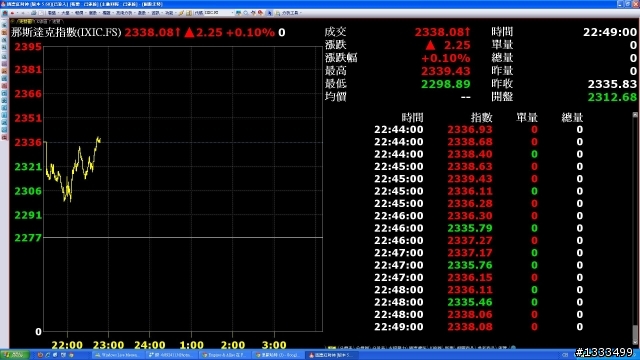The height and width of the screenshot is (360, 640).
Task: Click the index value 2336.15 in the table
Action: pyautogui.click(x=470, y=278)
